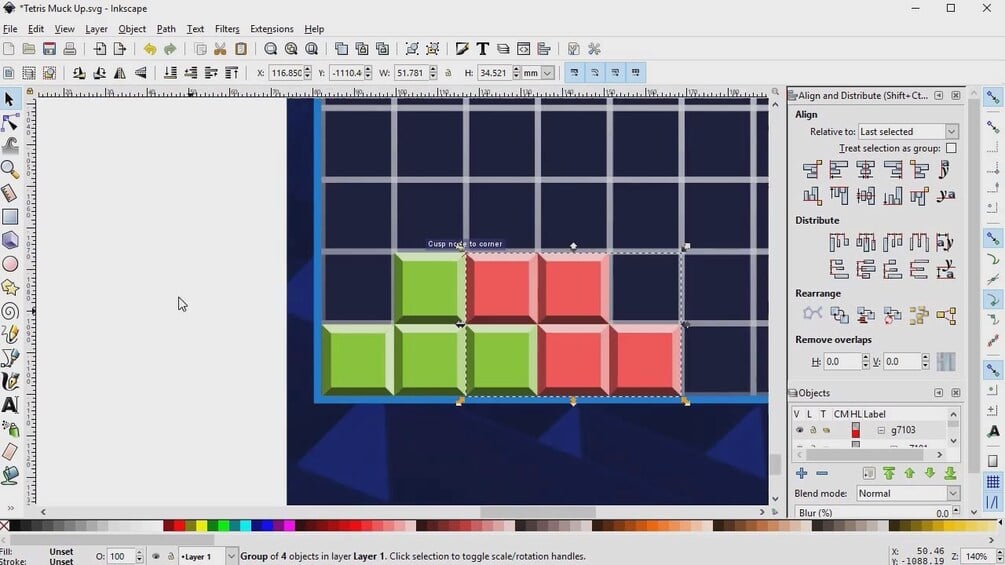Open Relative to Last selected dropdown
Screen dimensions: 1005x565
click(908, 131)
